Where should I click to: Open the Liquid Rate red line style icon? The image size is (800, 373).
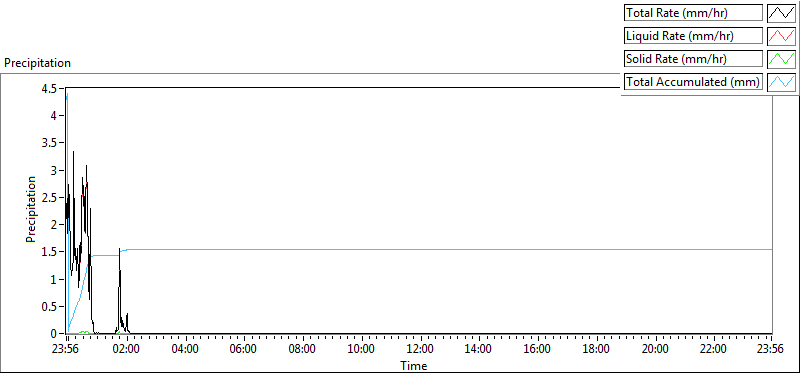click(x=782, y=36)
